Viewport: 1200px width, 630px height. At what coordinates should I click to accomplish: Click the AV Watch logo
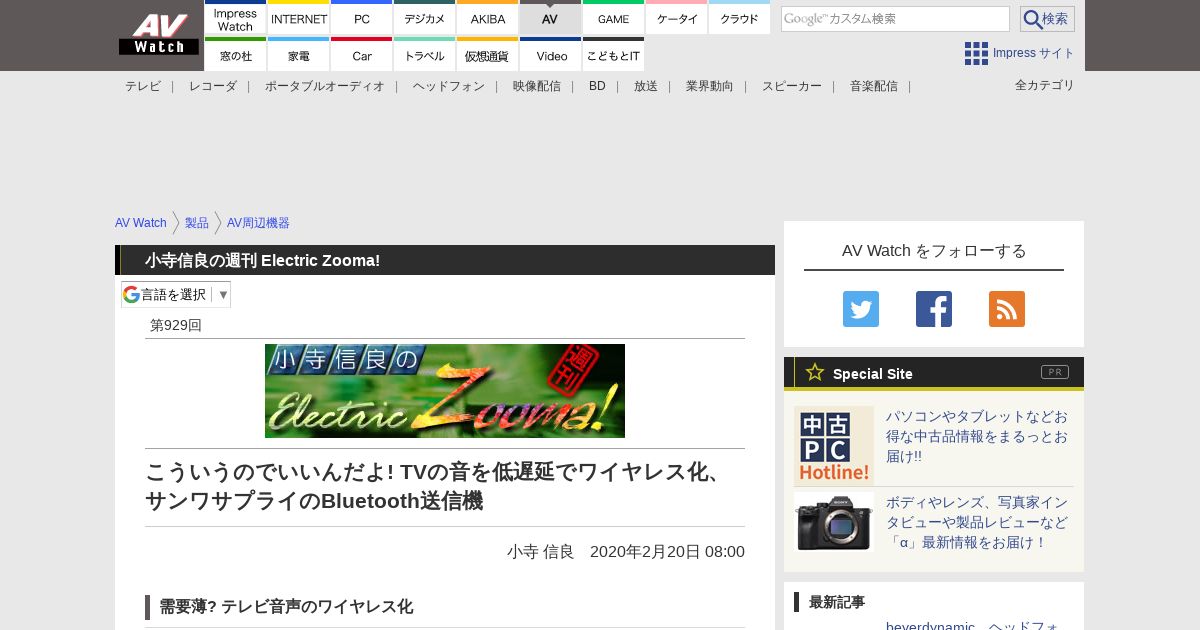click(158, 34)
